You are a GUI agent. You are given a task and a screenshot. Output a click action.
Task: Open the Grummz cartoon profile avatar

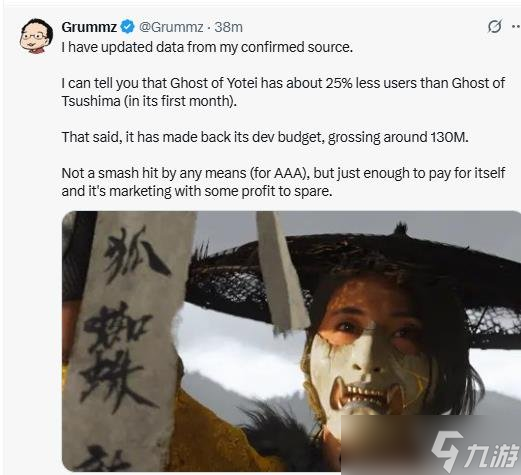click(x=36, y=36)
